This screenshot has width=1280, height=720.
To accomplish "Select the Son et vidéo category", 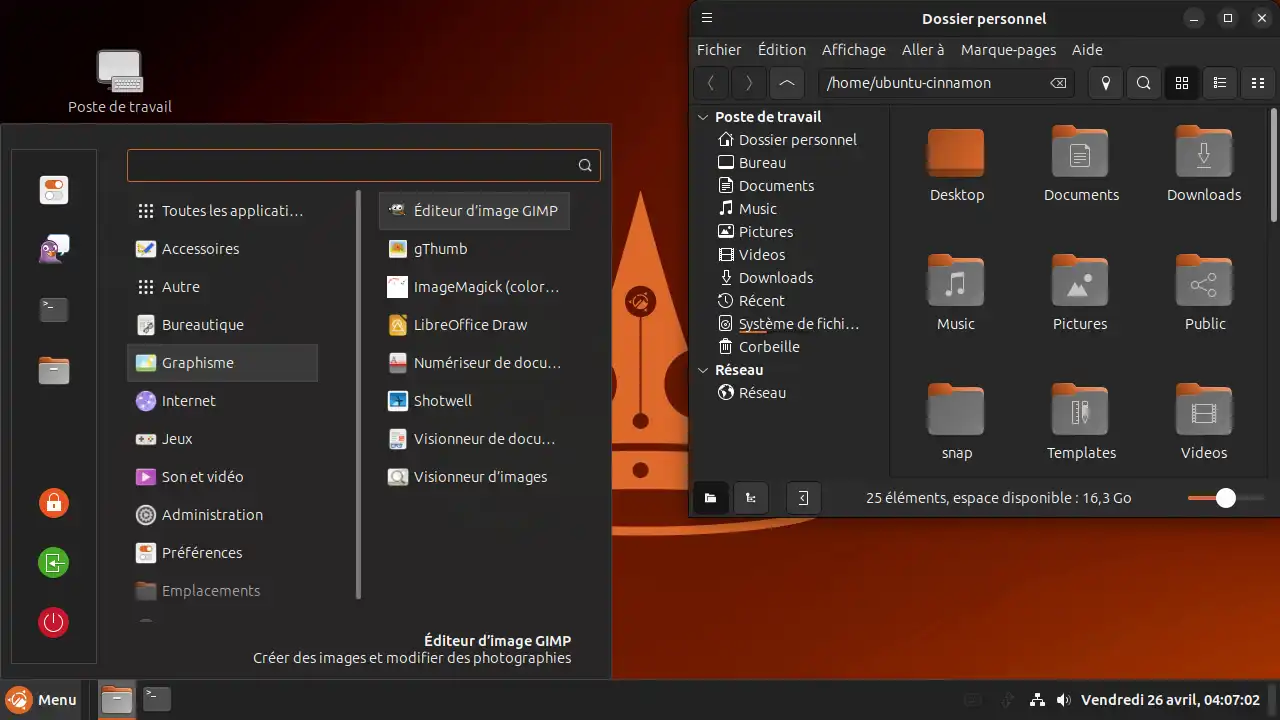I will click(x=222, y=477).
